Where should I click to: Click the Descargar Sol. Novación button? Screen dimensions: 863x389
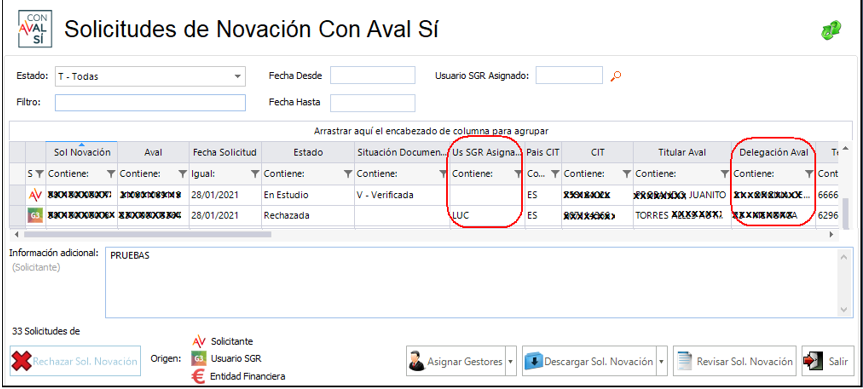(x=589, y=361)
